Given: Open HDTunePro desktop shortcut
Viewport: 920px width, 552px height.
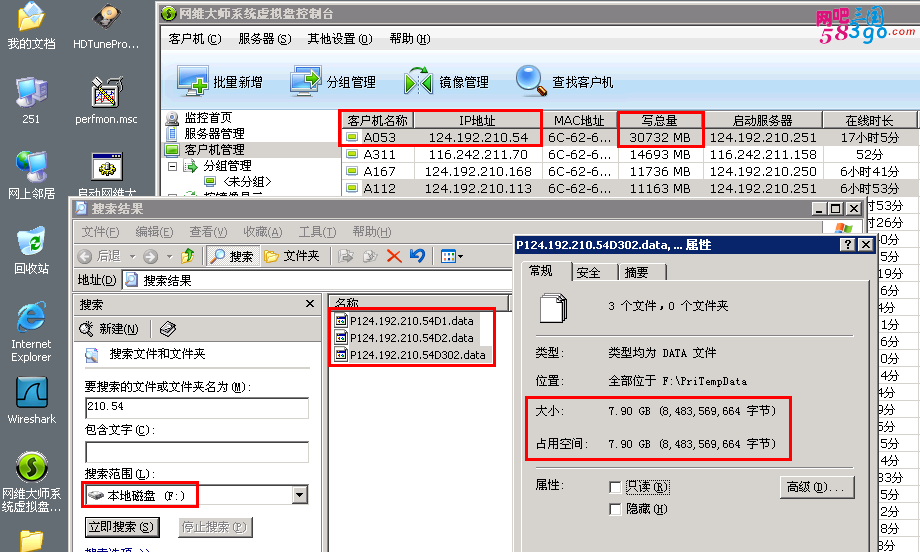Looking at the screenshot, I should click(106, 26).
